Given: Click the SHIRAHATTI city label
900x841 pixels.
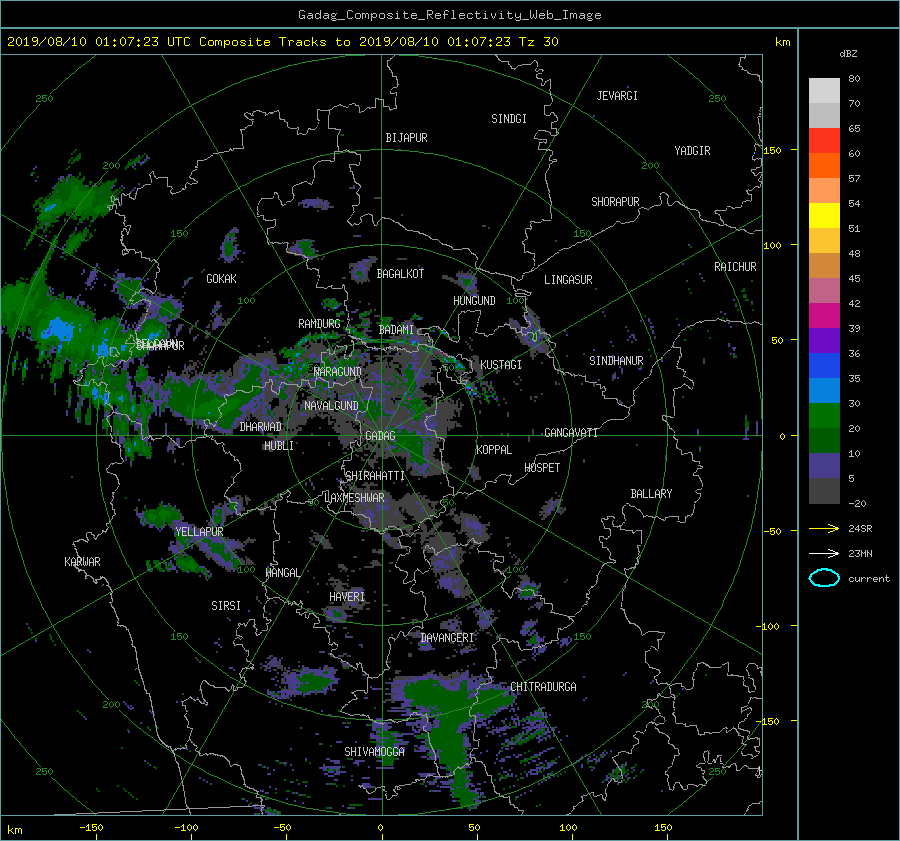Looking at the screenshot, I should point(375,476).
